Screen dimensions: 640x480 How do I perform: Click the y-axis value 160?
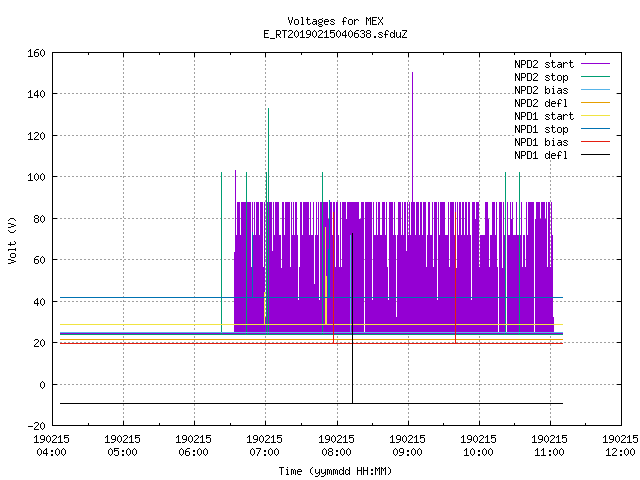[x=36, y=53]
